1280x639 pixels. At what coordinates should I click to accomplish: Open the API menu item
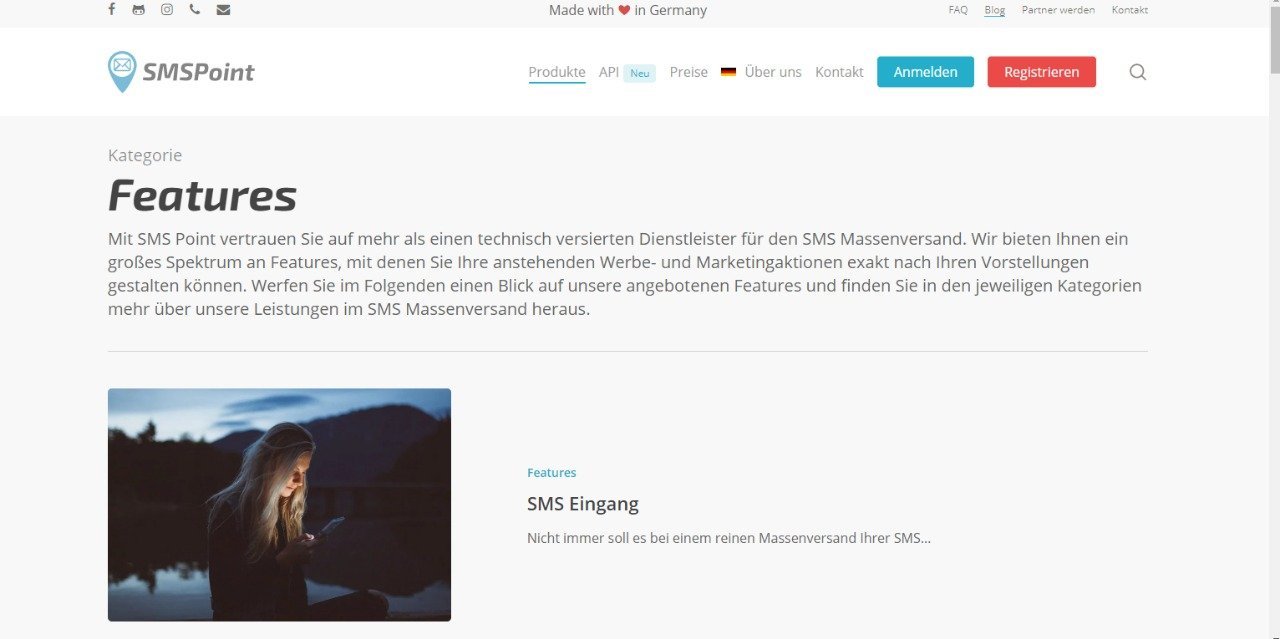click(x=609, y=72)
